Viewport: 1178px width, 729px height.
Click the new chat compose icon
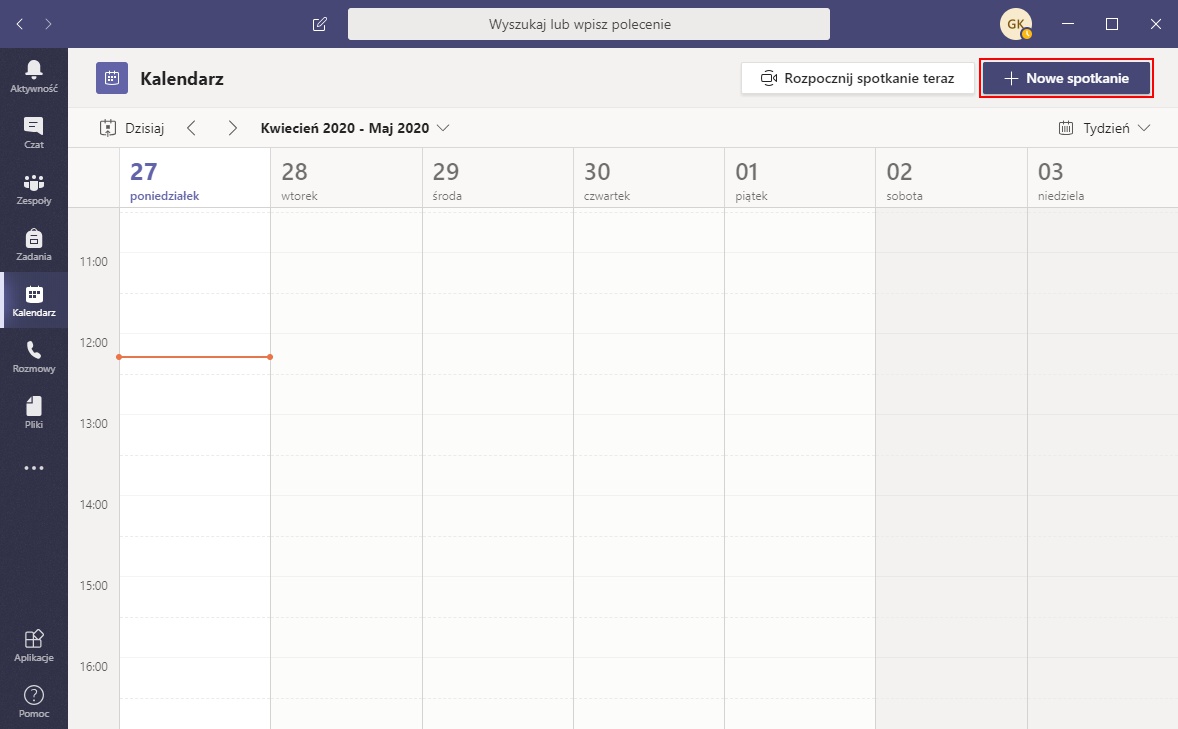point(319,24)
